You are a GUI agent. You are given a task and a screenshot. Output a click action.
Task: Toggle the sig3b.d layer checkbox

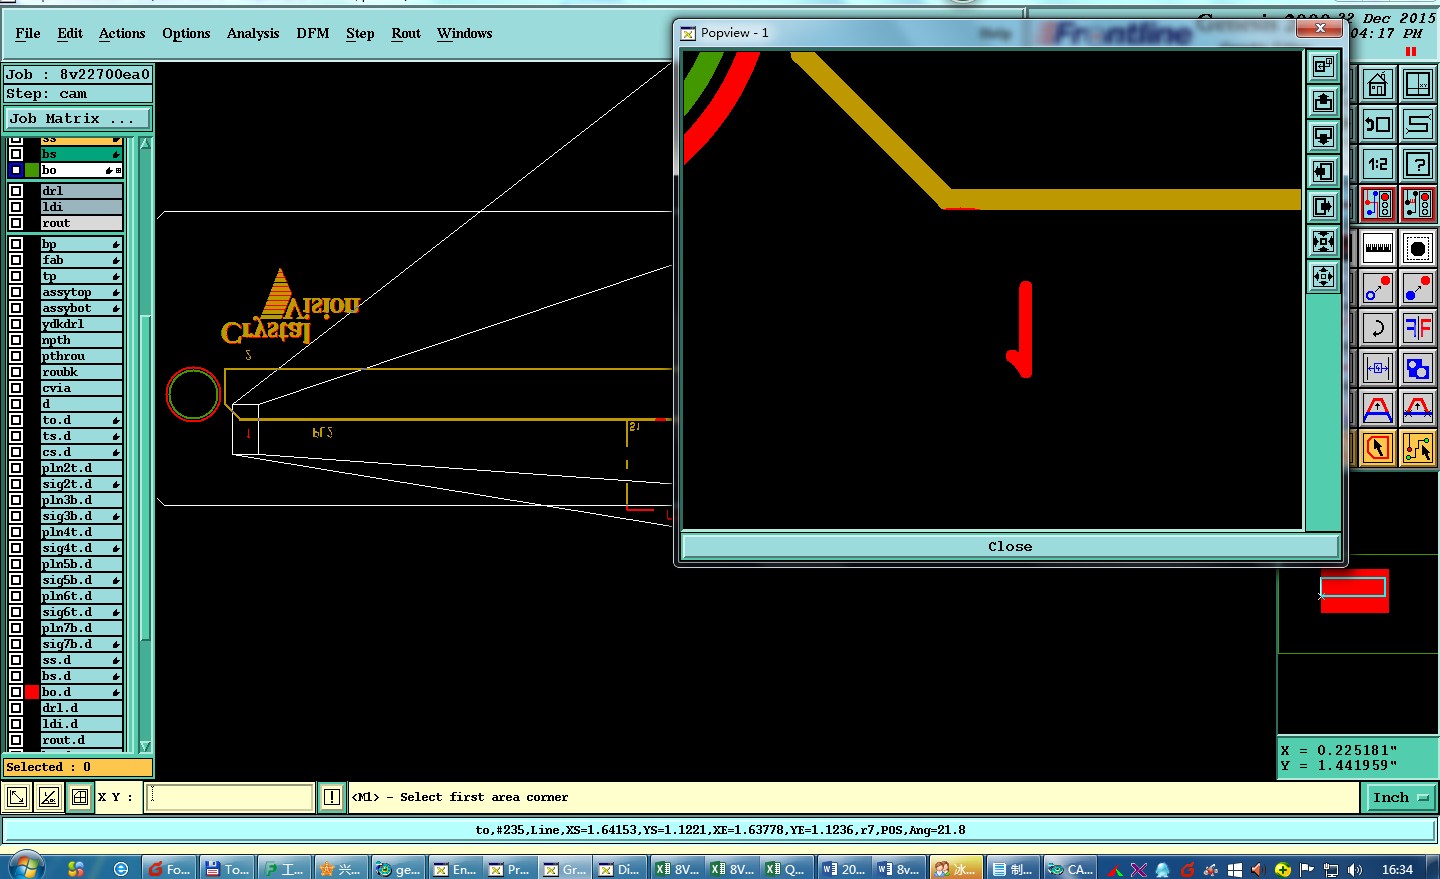tap(16, 516)
